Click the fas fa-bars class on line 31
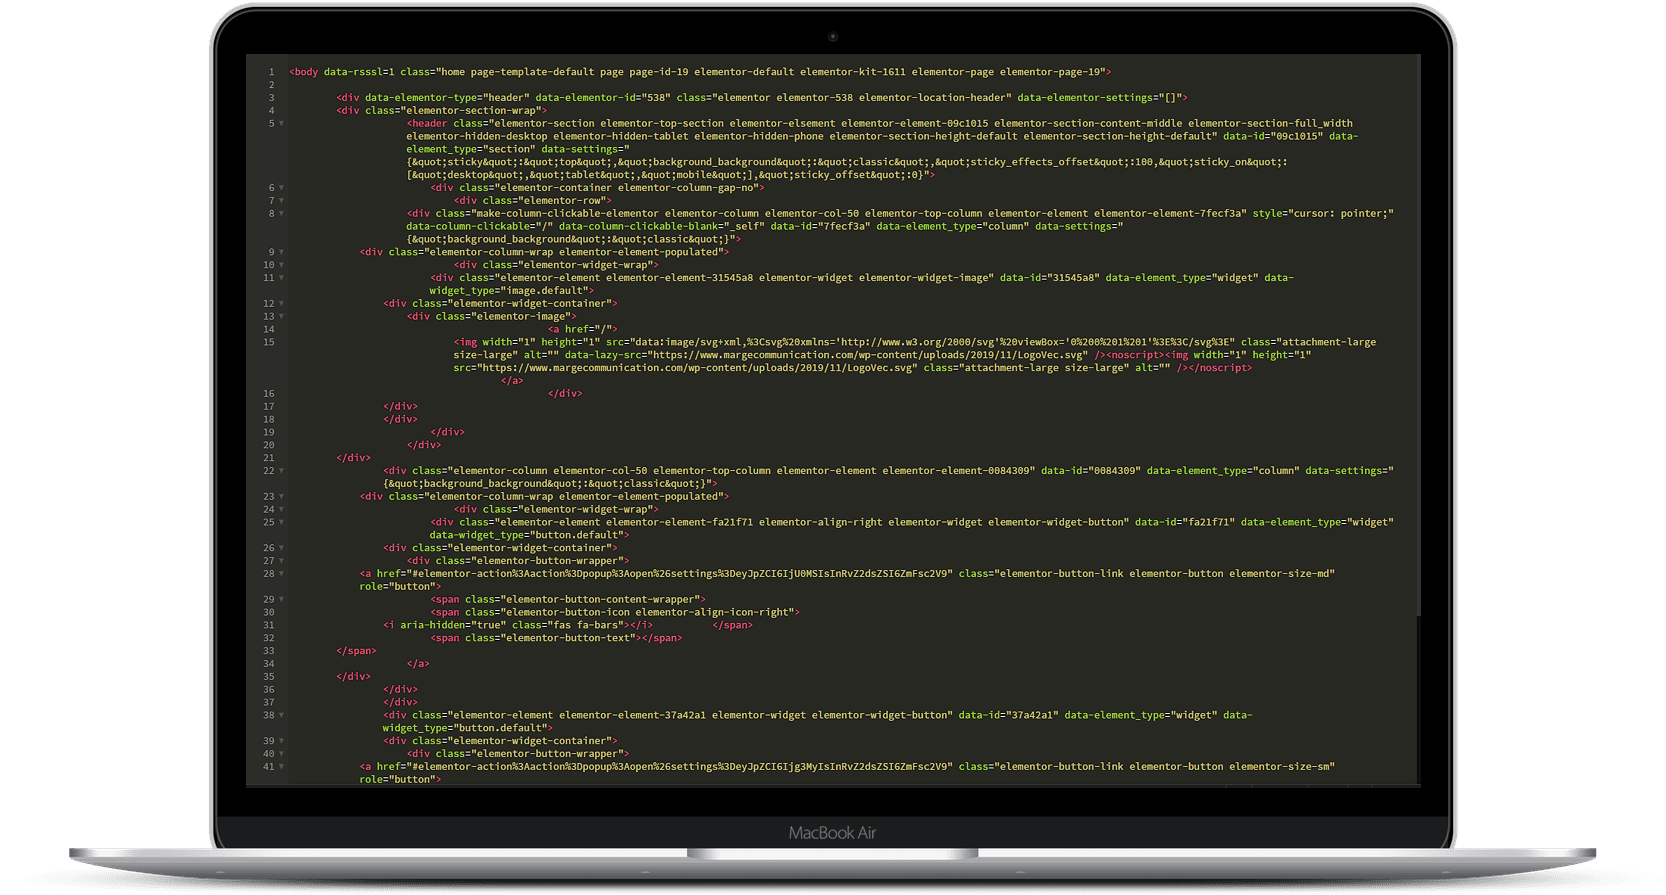 (568, 625)
